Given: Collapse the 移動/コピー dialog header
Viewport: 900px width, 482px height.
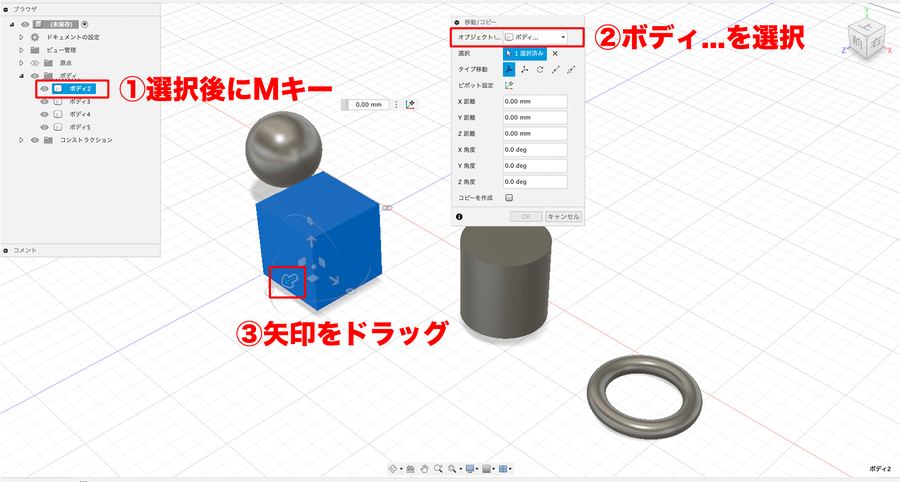Looking at the screenshot, I should tap(457, 22).
